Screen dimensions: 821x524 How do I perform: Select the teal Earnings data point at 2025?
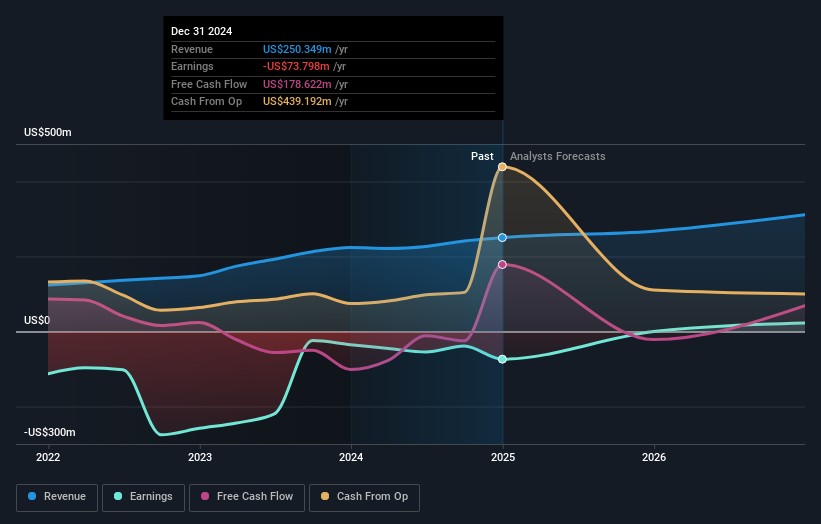pos(502,359)
